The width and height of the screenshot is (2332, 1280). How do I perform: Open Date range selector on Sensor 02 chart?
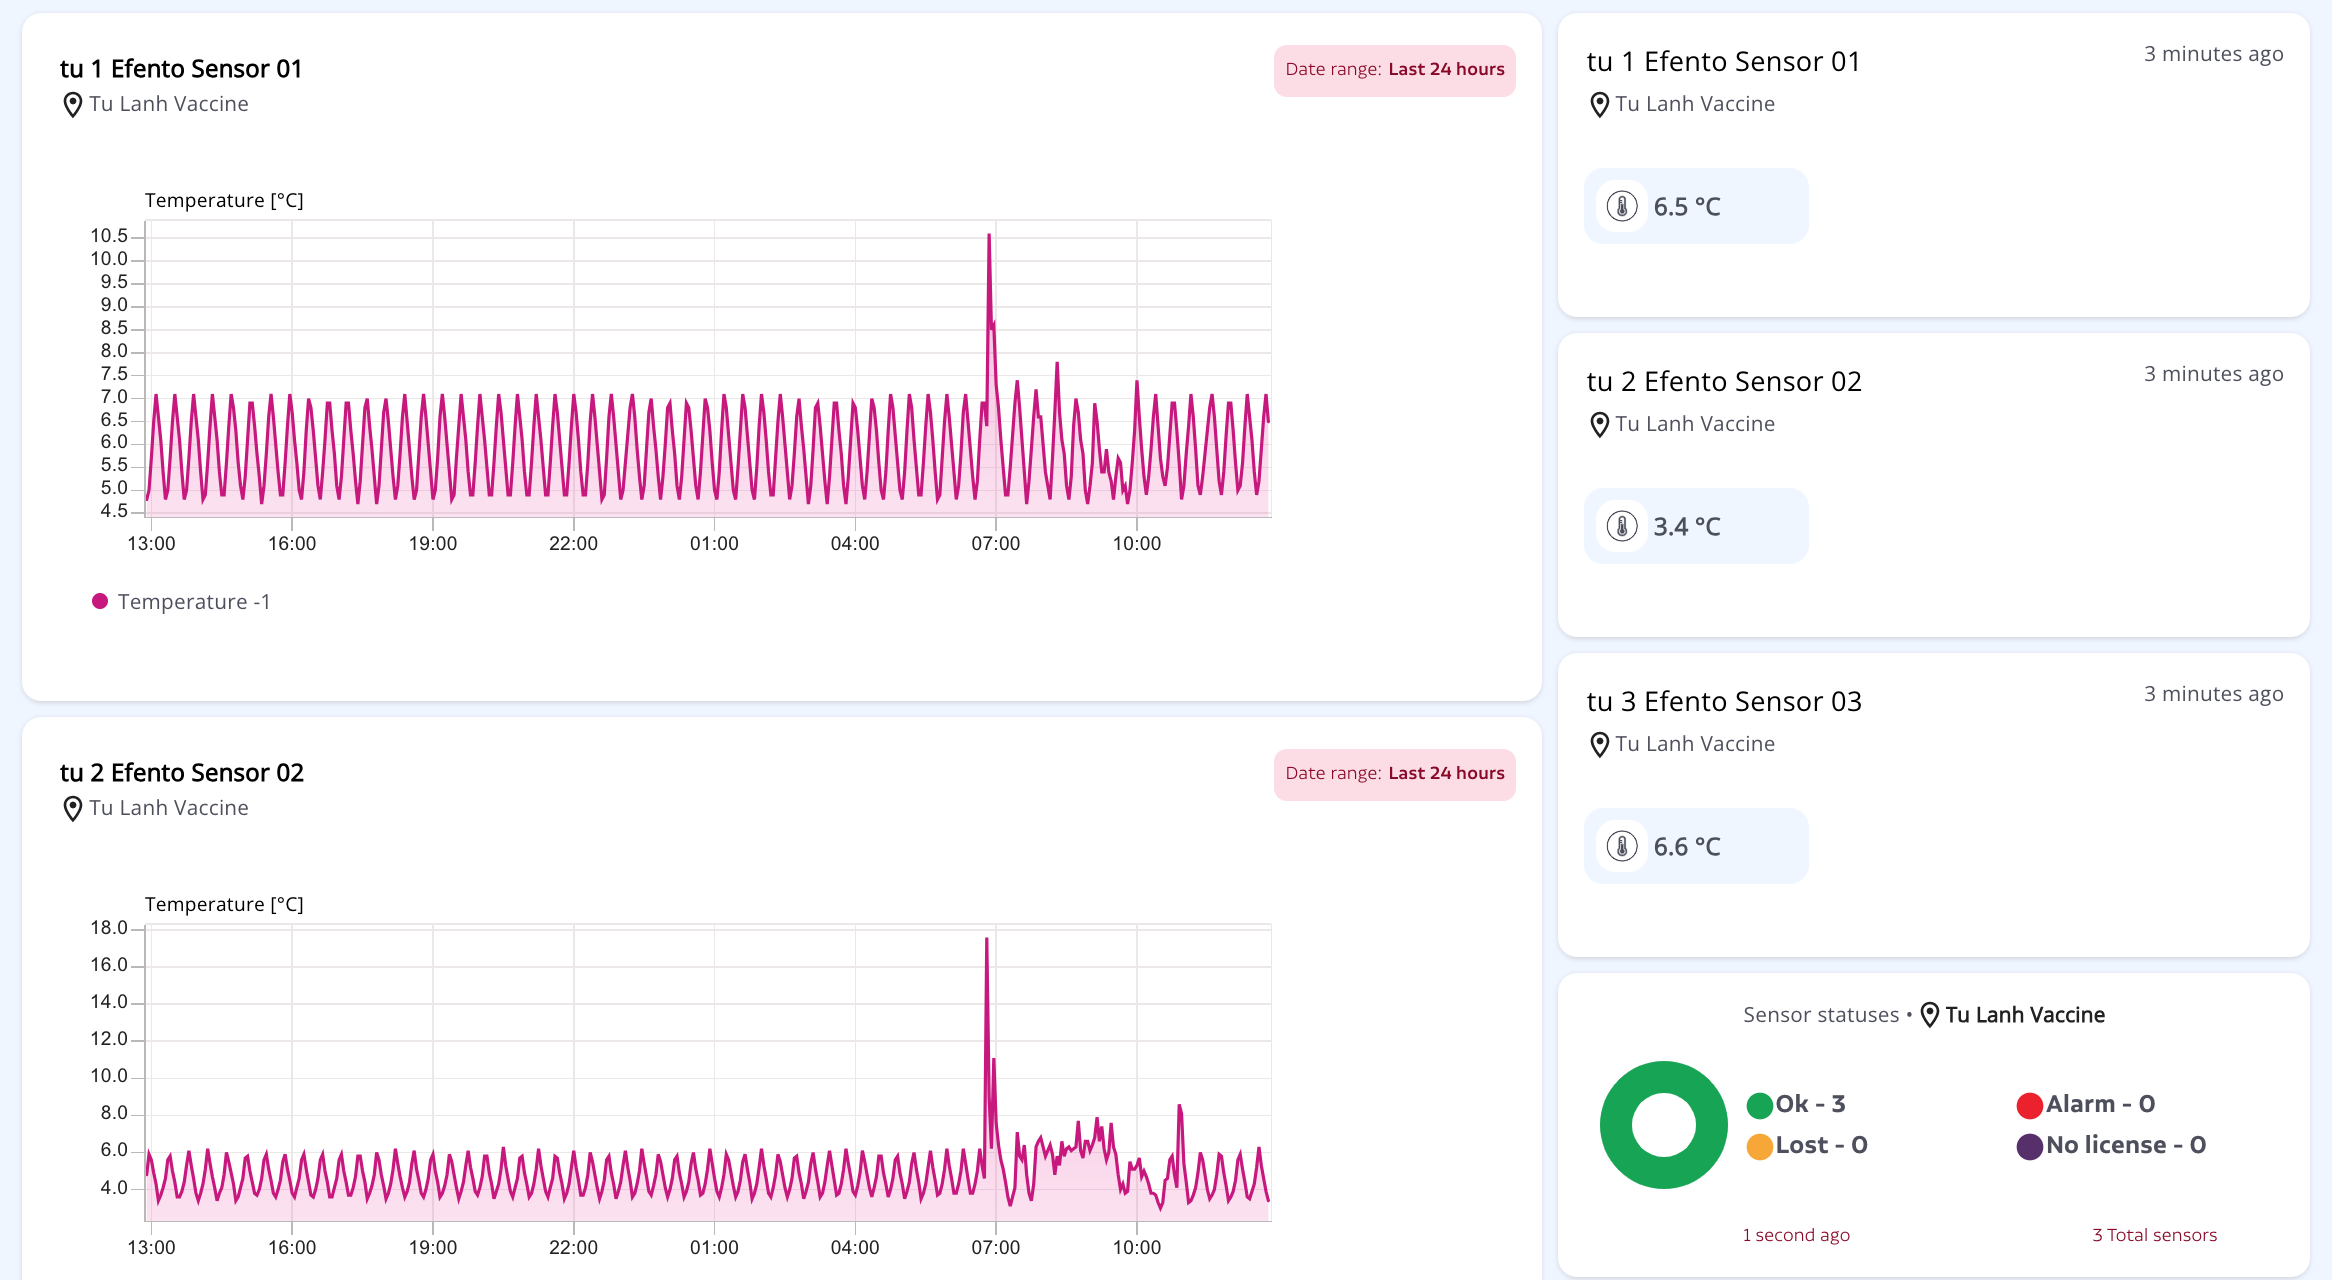[x=1394, y=774]
